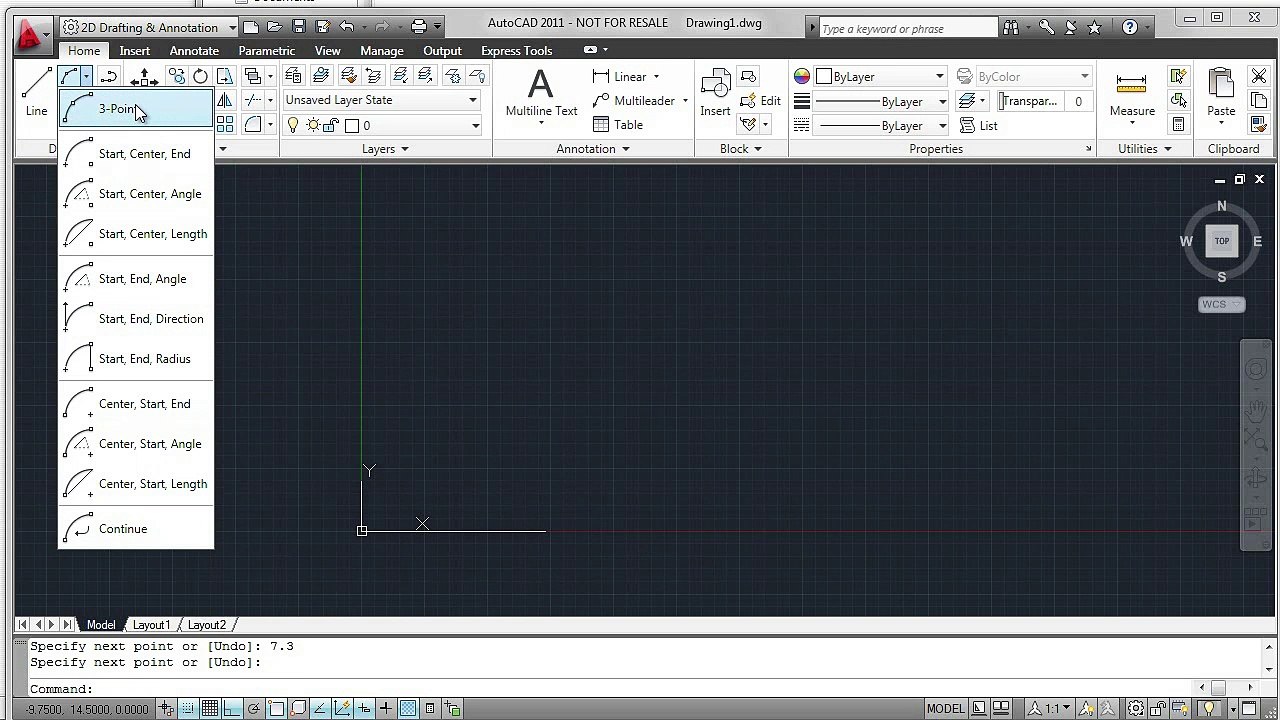Click the Table button
The image size is (1280, 720).
618,125
